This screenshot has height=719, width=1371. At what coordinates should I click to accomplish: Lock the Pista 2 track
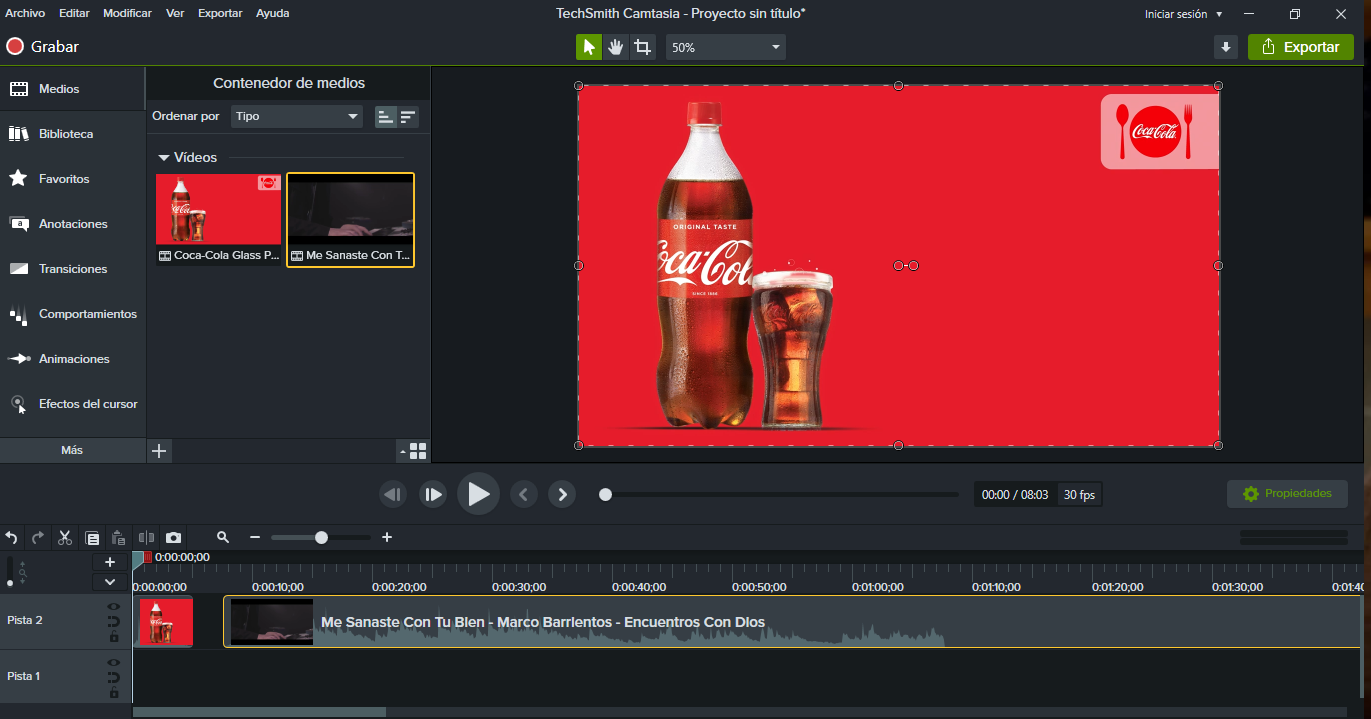tap(114, 637)
